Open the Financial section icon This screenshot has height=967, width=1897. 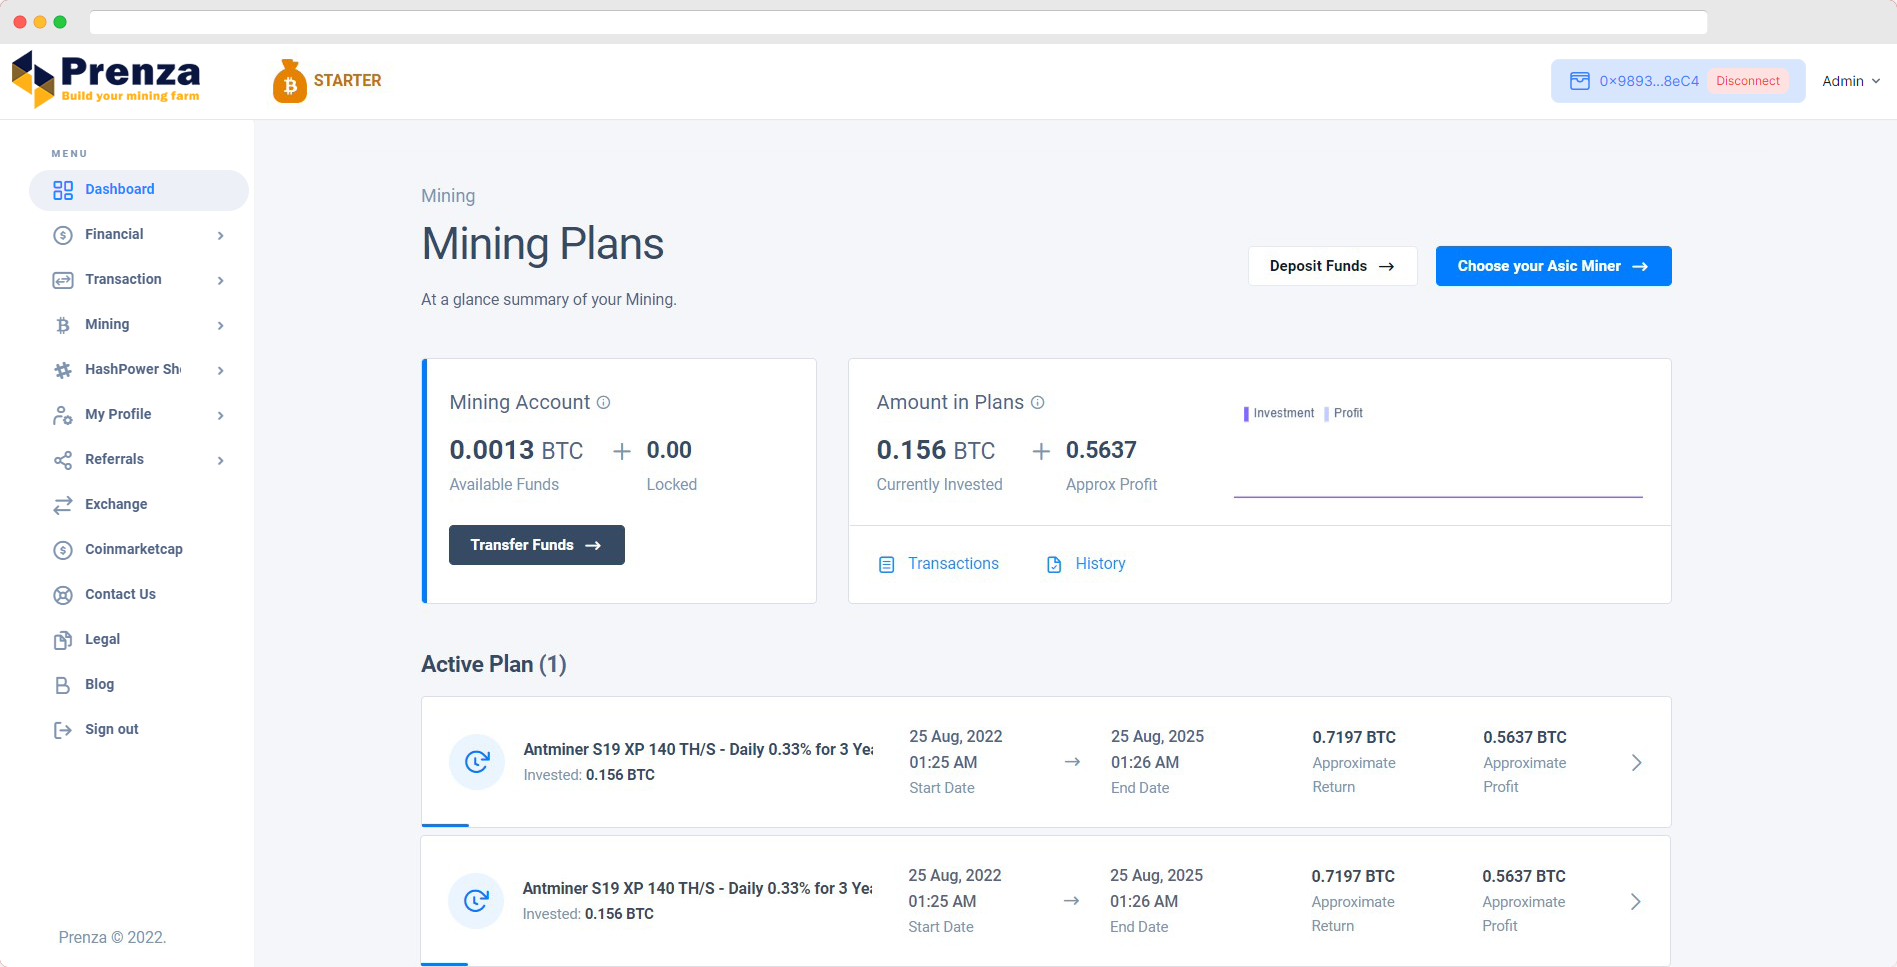click(62, 234)
